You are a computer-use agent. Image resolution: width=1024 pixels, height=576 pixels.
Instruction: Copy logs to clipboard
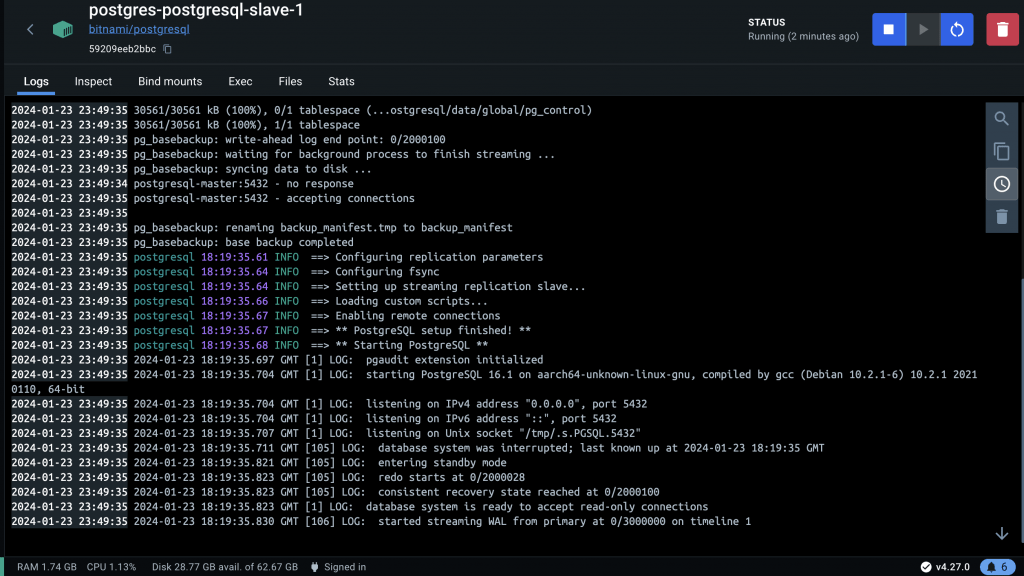1001,152
